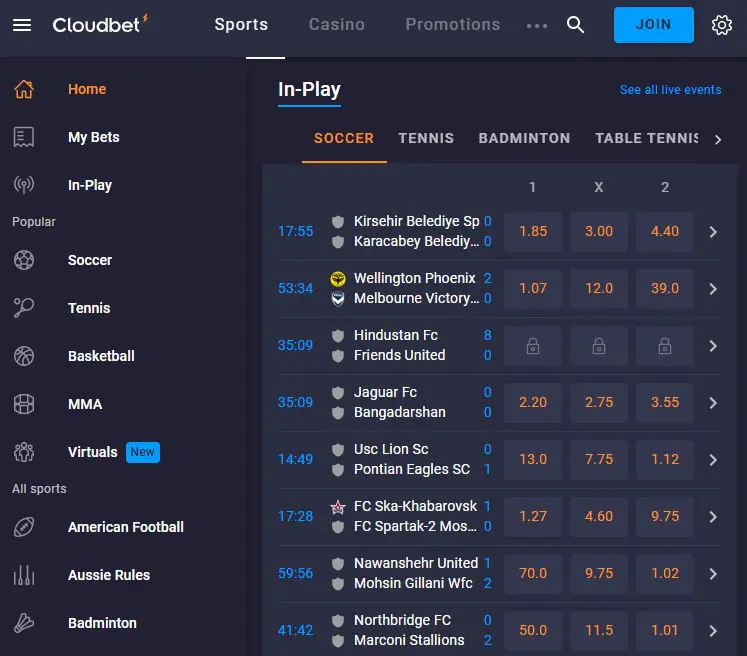Click locked away odds for Friends United
747x656 pixels.
coord(665,346)
